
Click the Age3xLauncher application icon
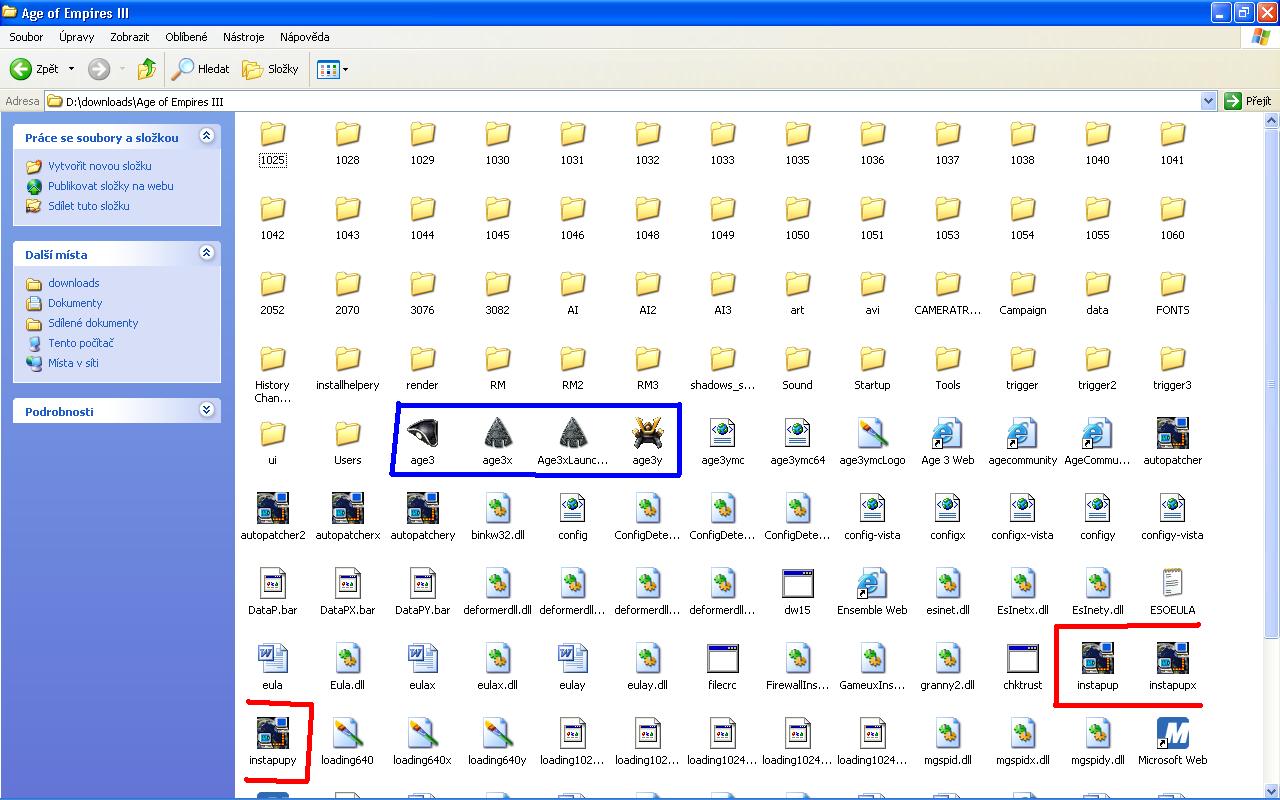coord(572,434)
